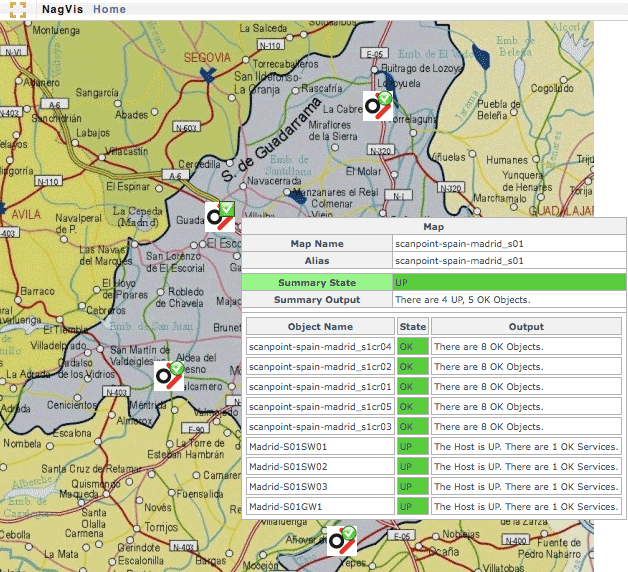The image size is (628, 572).
Task: Click output text for Madrid-S01SW01 row
Action: [x=526, y=447]
